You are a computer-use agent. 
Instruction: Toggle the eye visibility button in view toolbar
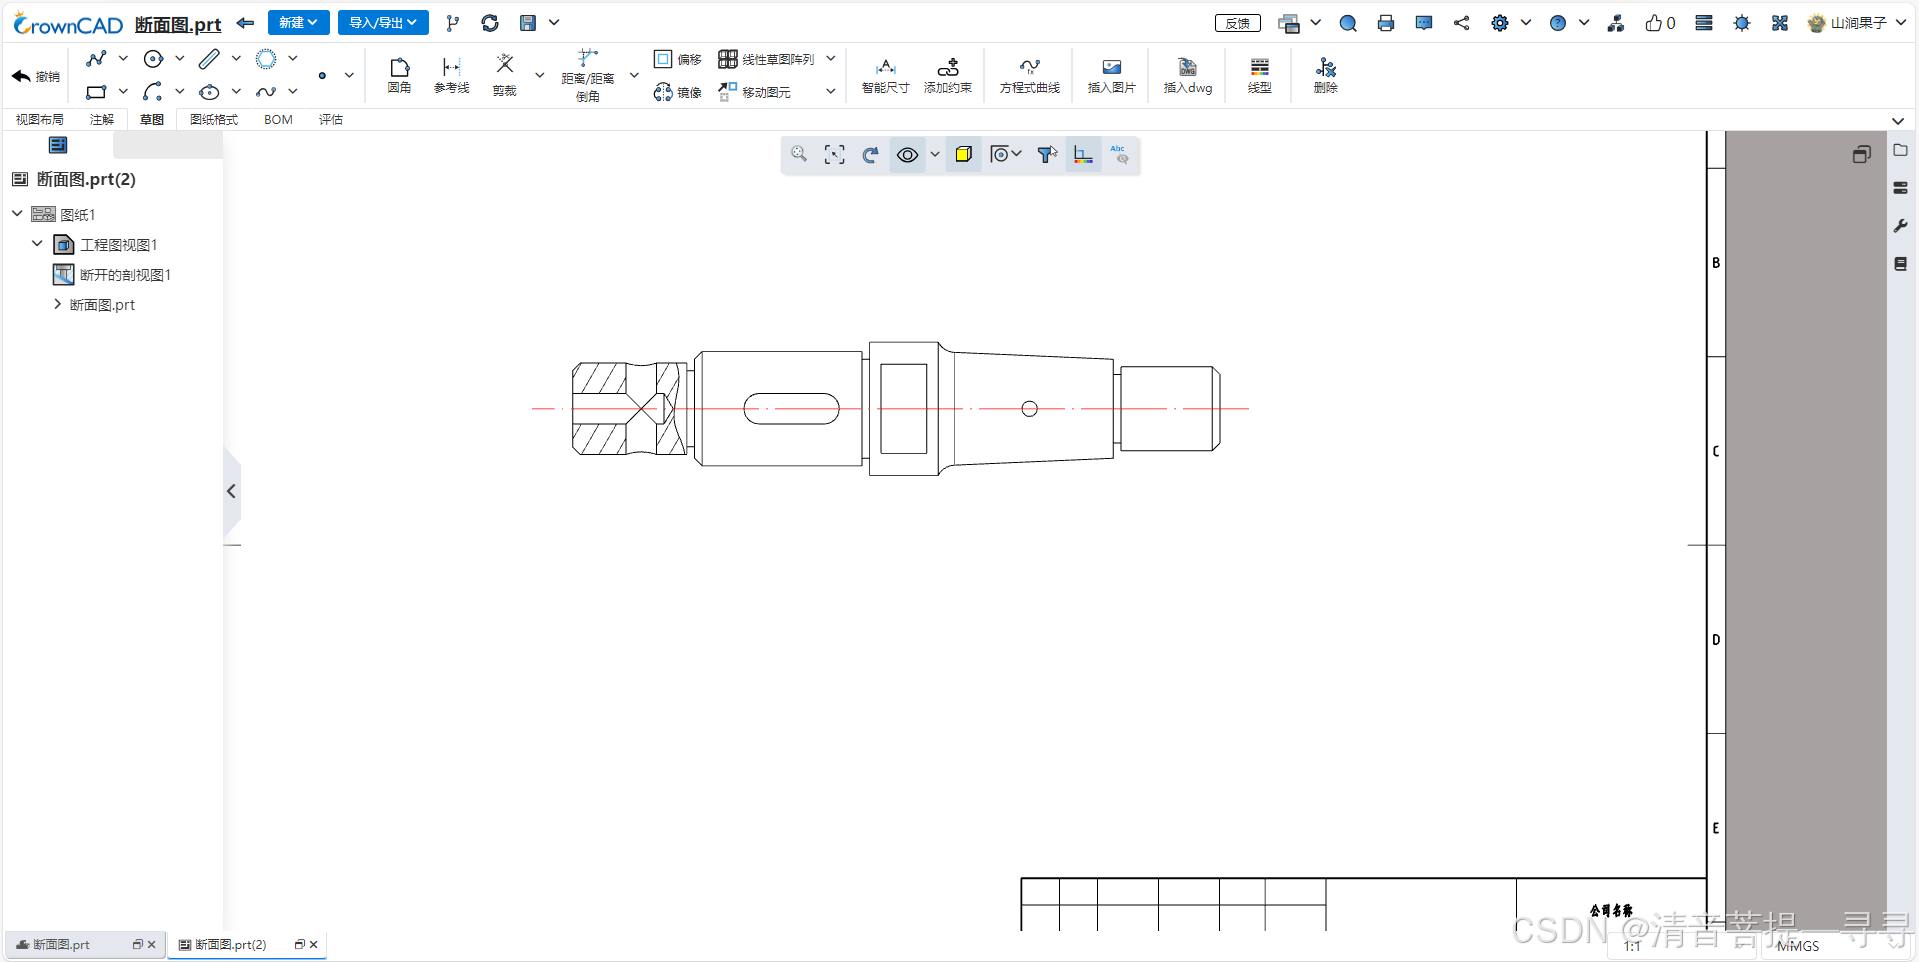click(907, 155)
